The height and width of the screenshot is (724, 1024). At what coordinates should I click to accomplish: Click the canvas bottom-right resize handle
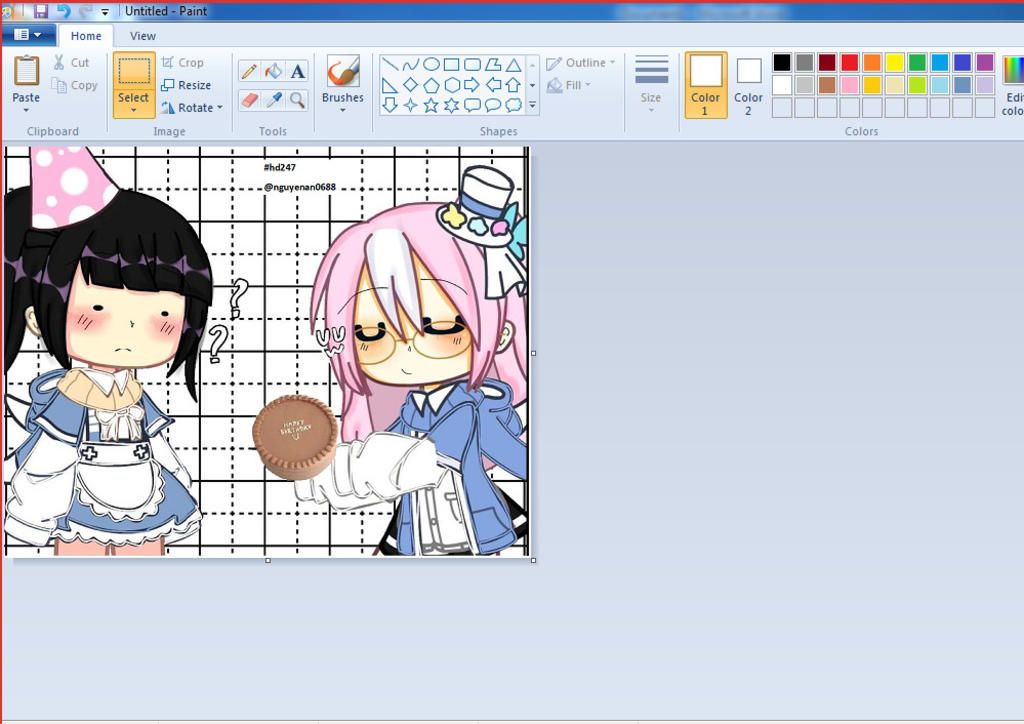534,560
